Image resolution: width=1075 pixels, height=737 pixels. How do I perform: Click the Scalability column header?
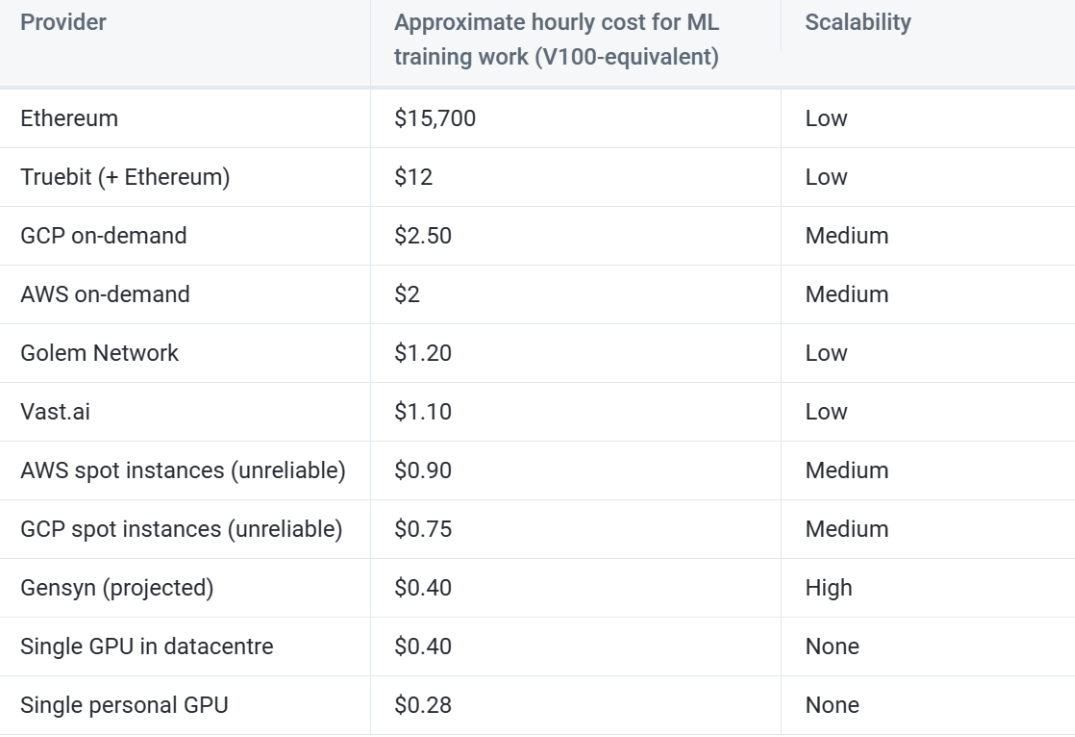tap(857, 23)
